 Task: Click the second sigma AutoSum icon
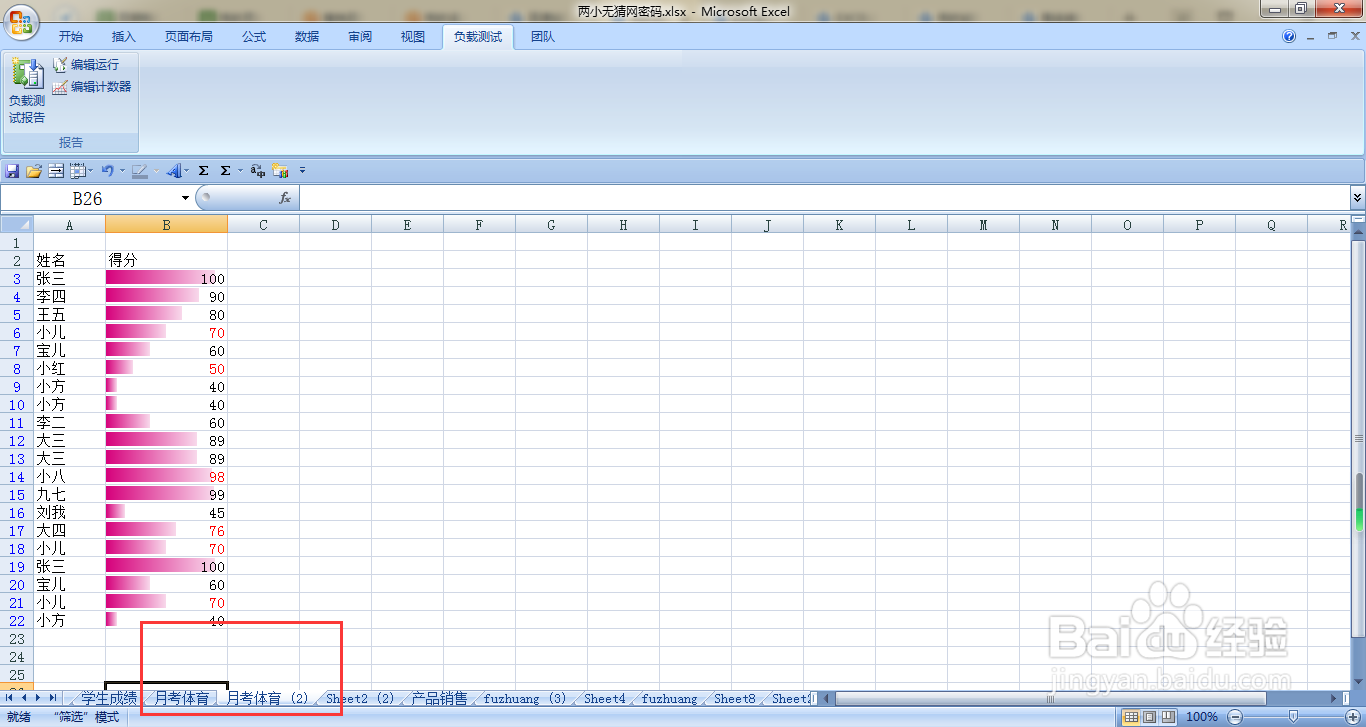click(x=225, y=171)
